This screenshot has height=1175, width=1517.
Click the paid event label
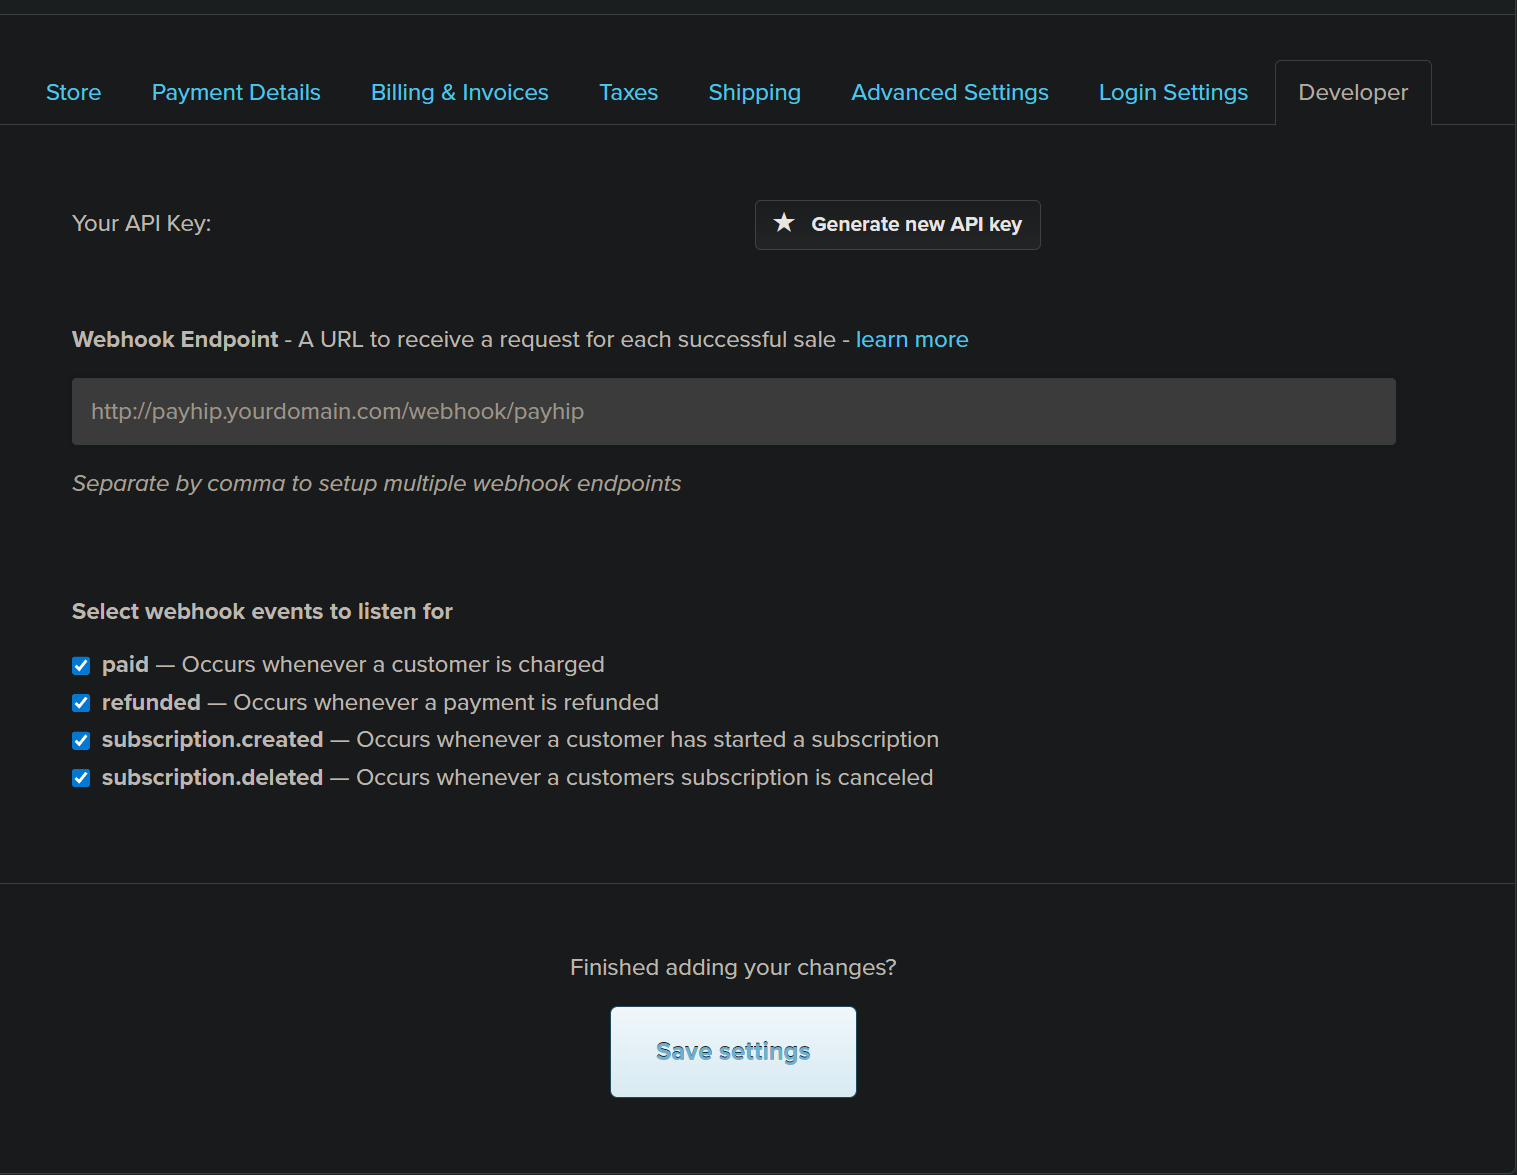tap(125, 664)
